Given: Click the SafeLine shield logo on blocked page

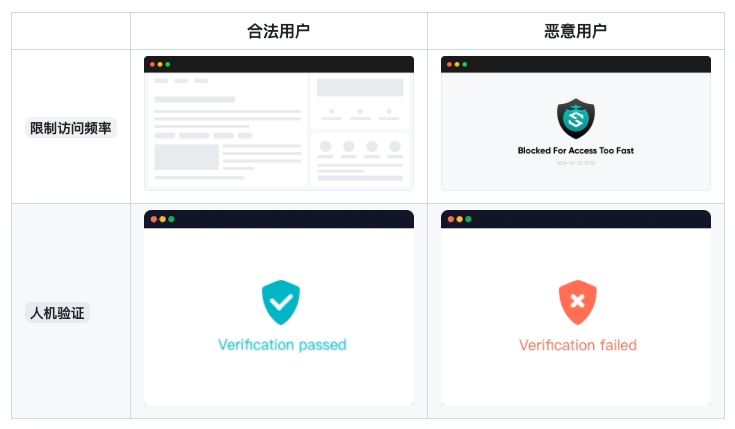Looking at the screenshot, I should (576, 119).
